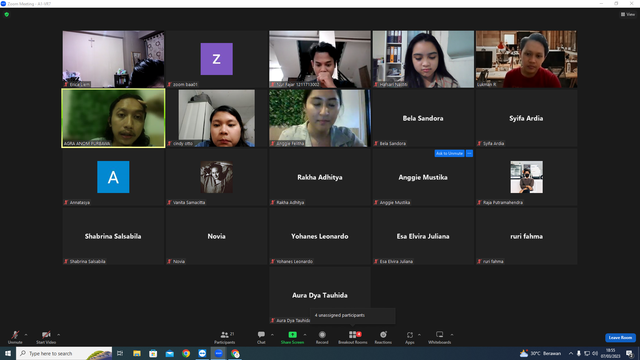Select Anggie Felitha video tile
Image resolution: width=640 pixels, height=360 pixels.
coord(320,118)
